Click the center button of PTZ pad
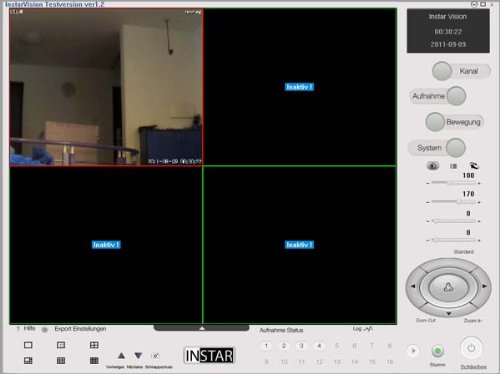 [x=448, y=287]
